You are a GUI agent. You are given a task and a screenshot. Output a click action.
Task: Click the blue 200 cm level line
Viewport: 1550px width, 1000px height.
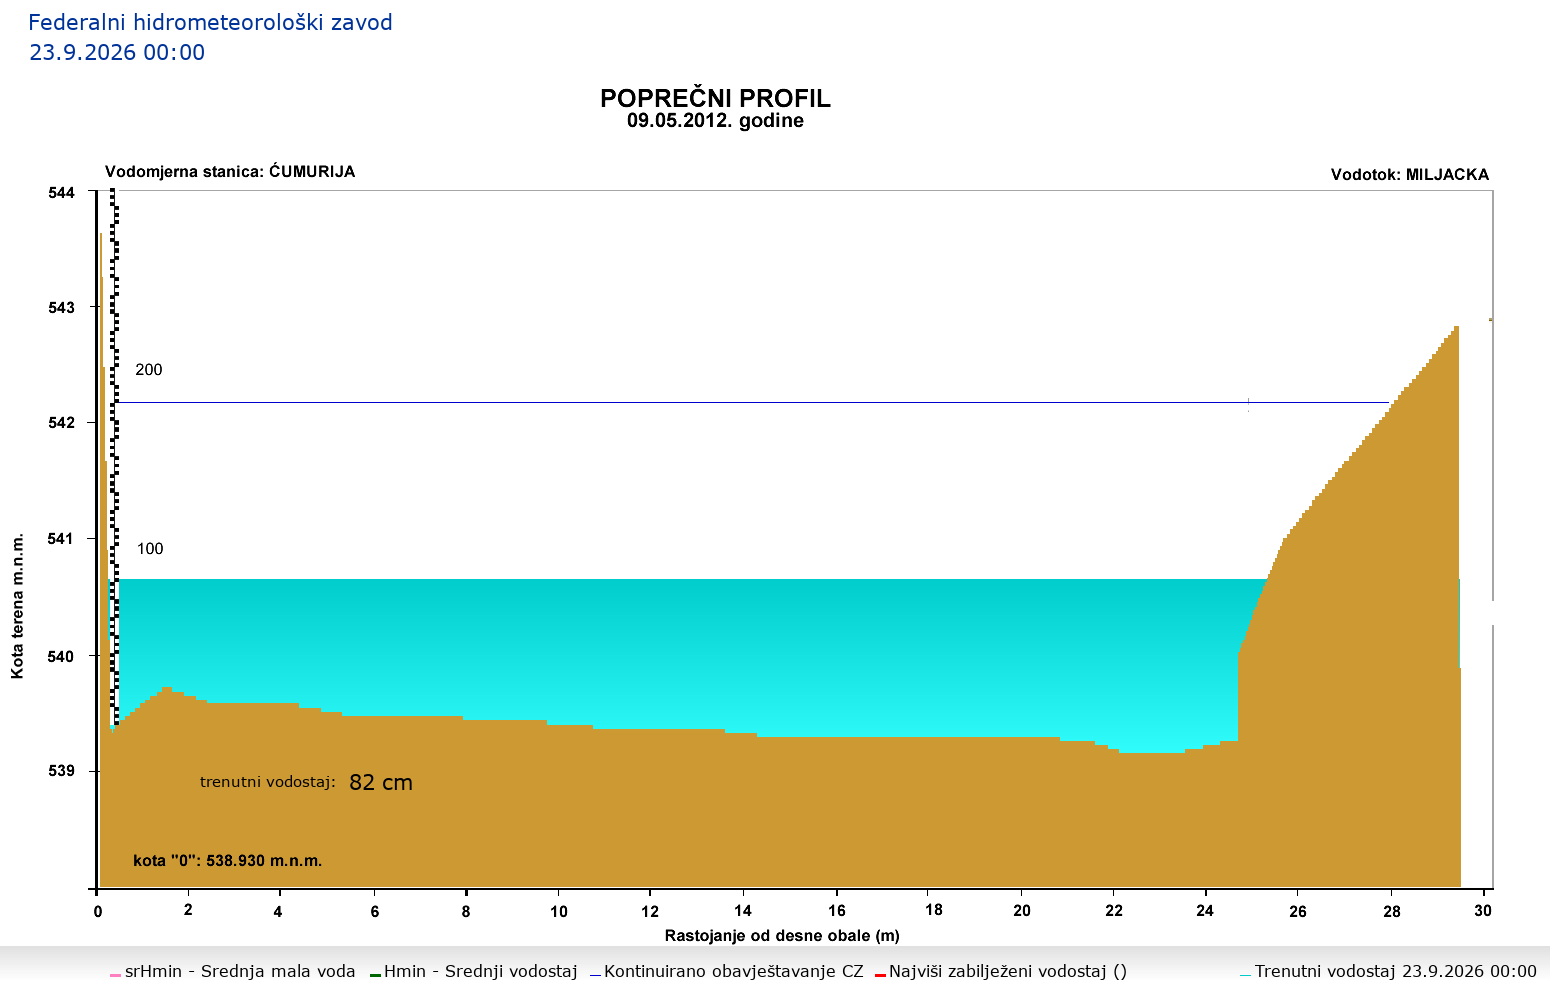click(750, 402)
